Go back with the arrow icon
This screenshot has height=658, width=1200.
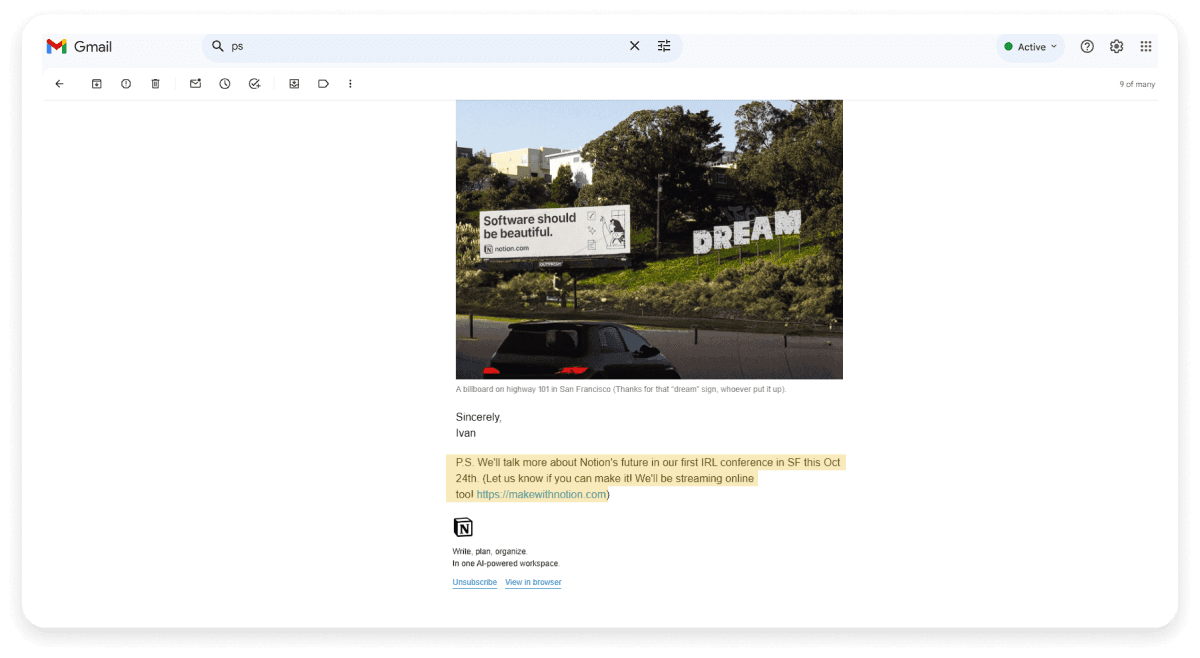coord(59,84)
